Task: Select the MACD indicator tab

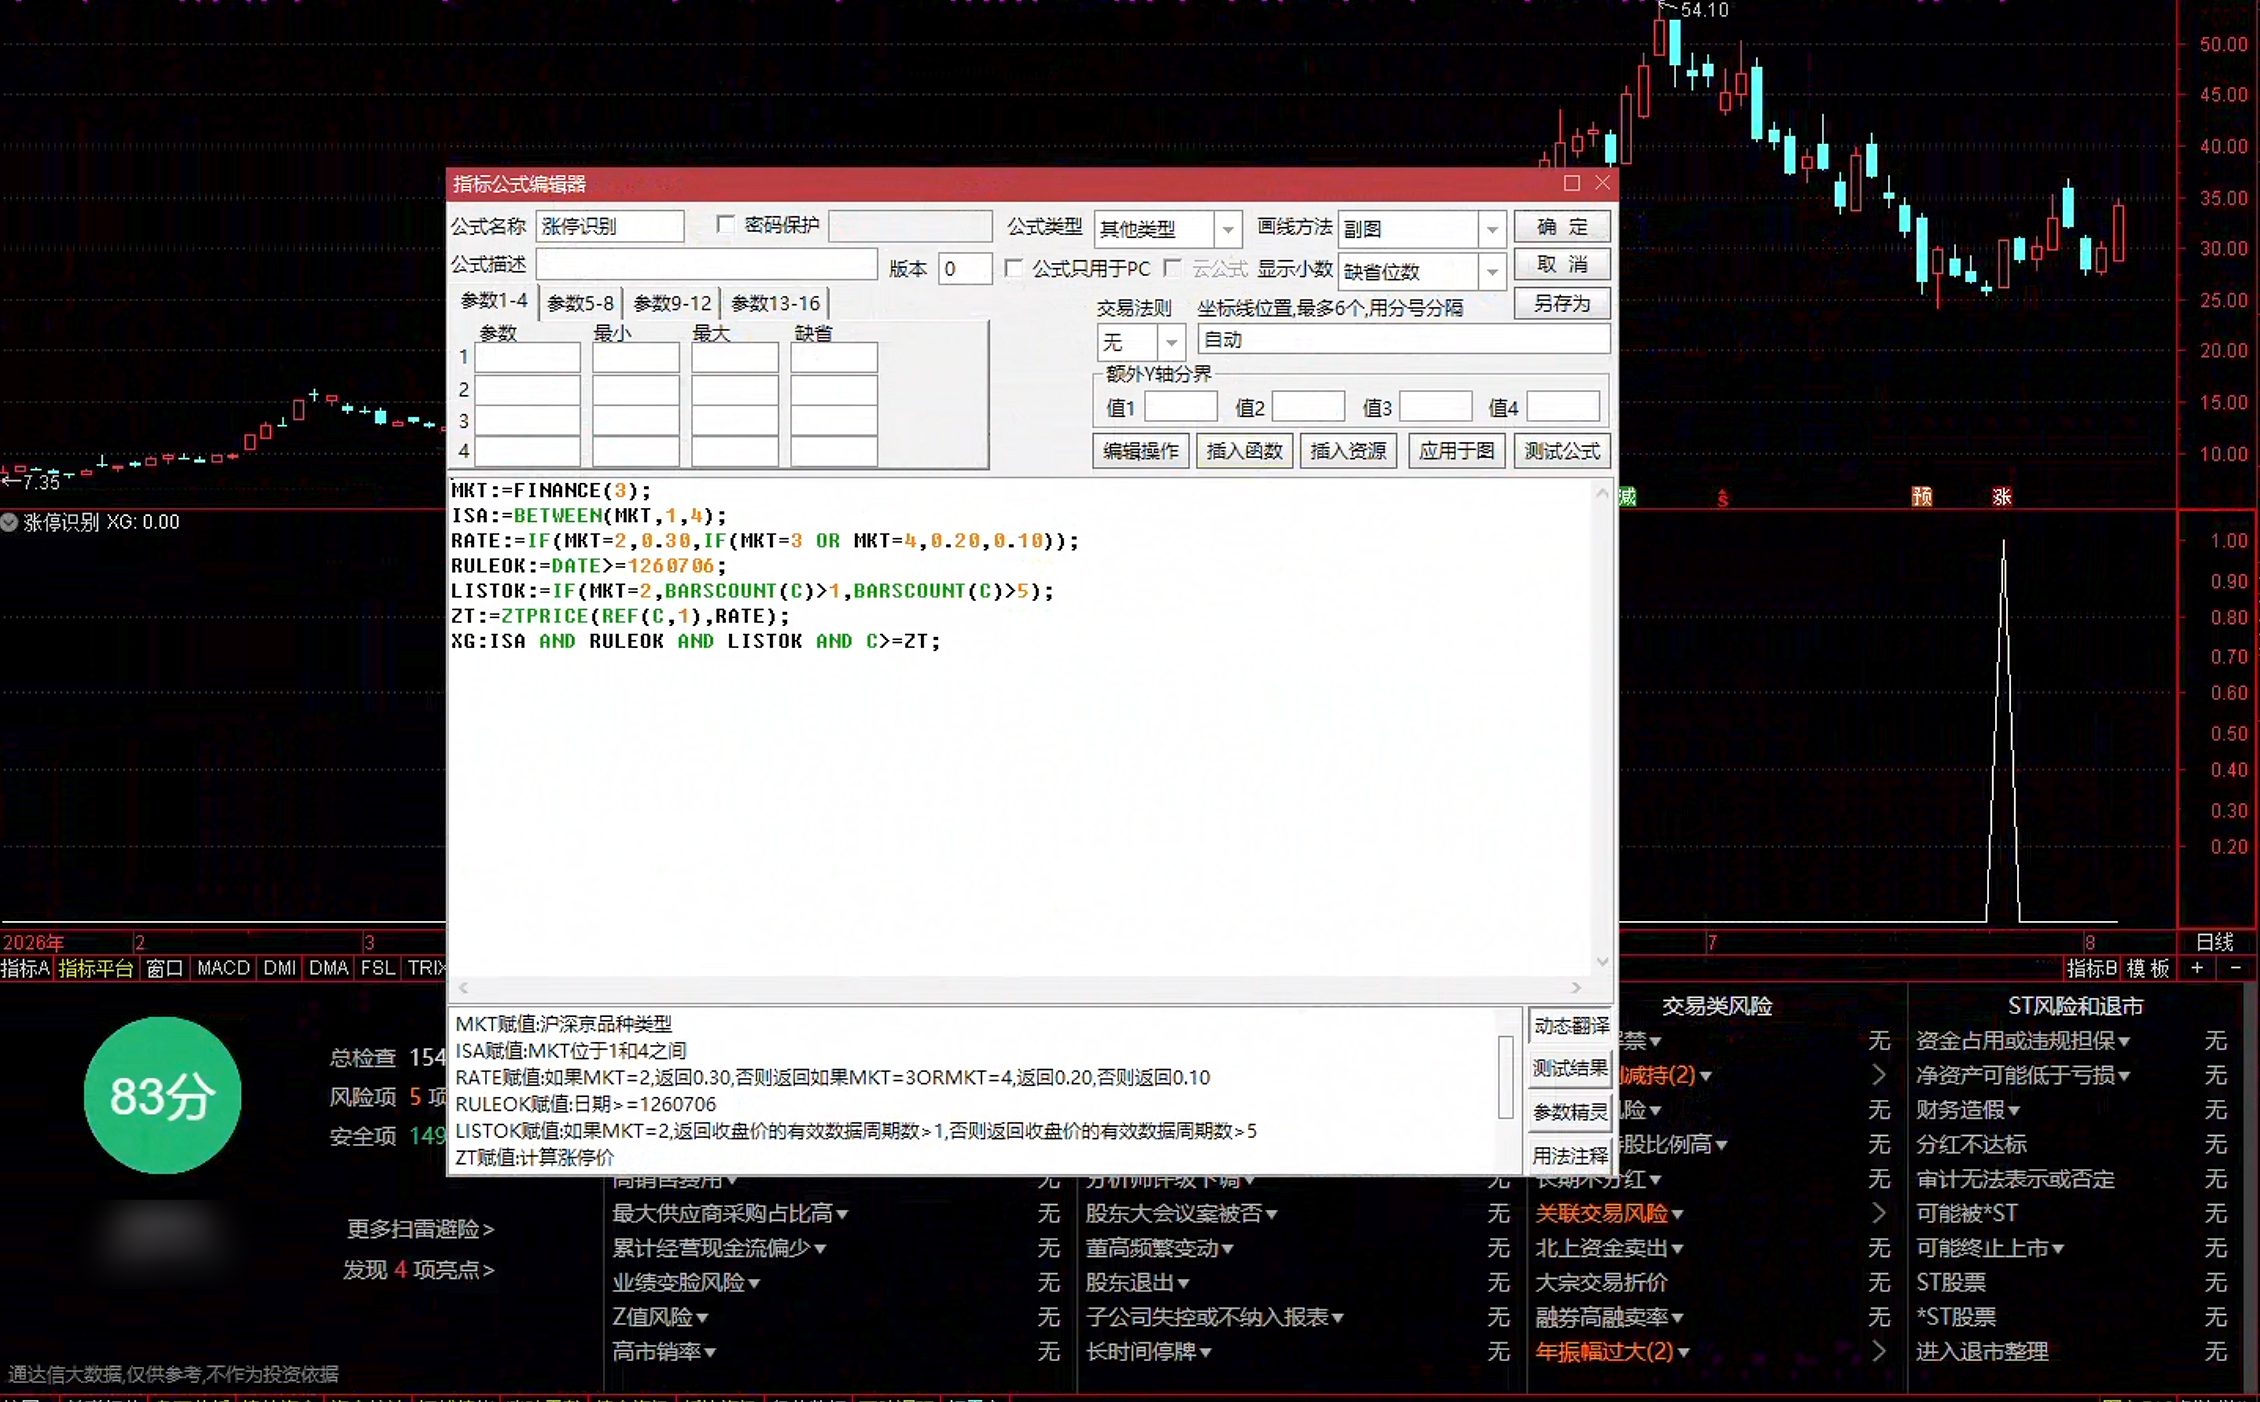Action: point(223,968)
